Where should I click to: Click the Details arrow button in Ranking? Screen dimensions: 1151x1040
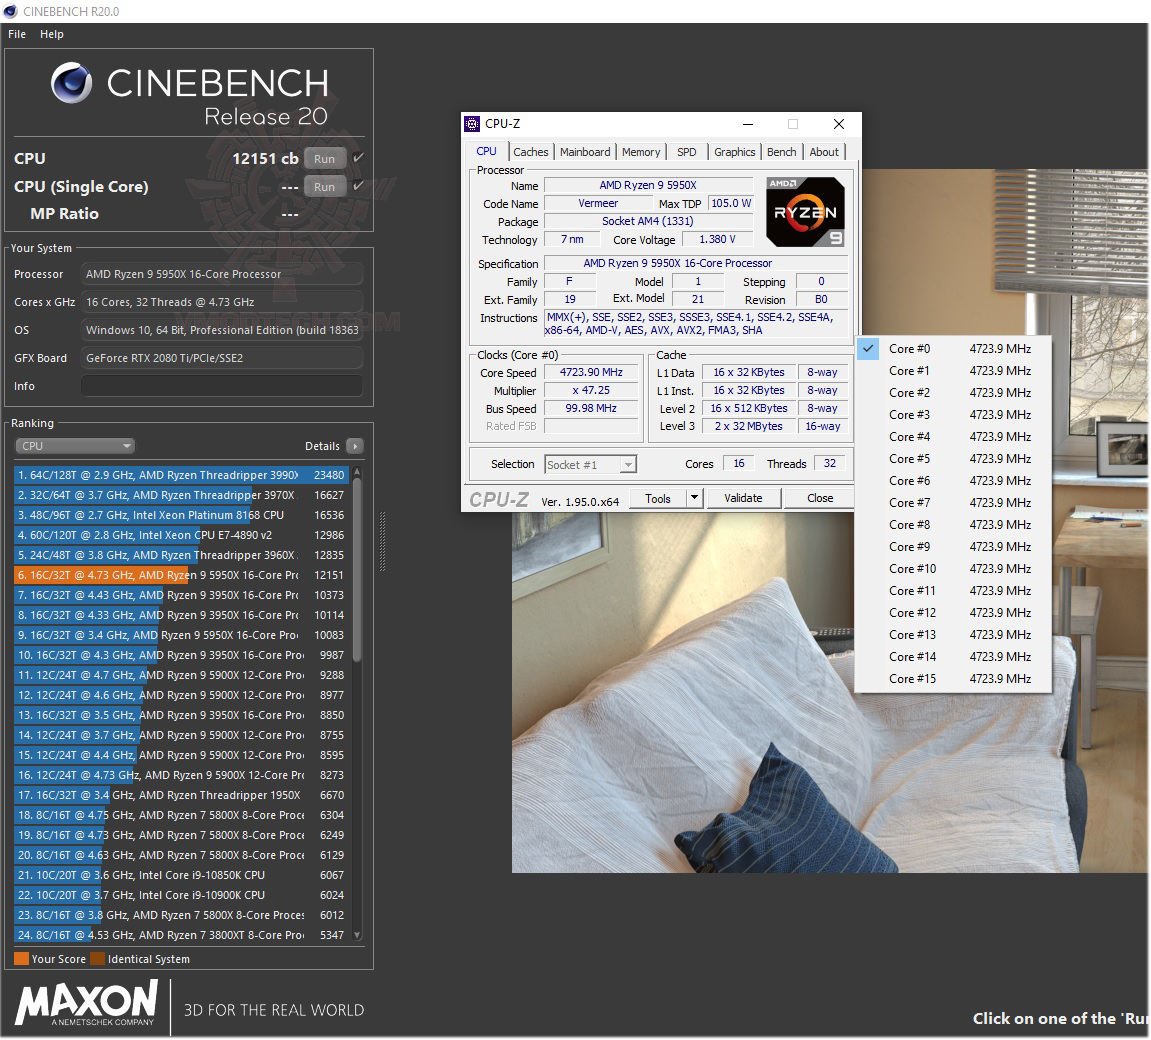tap(355, 446)
